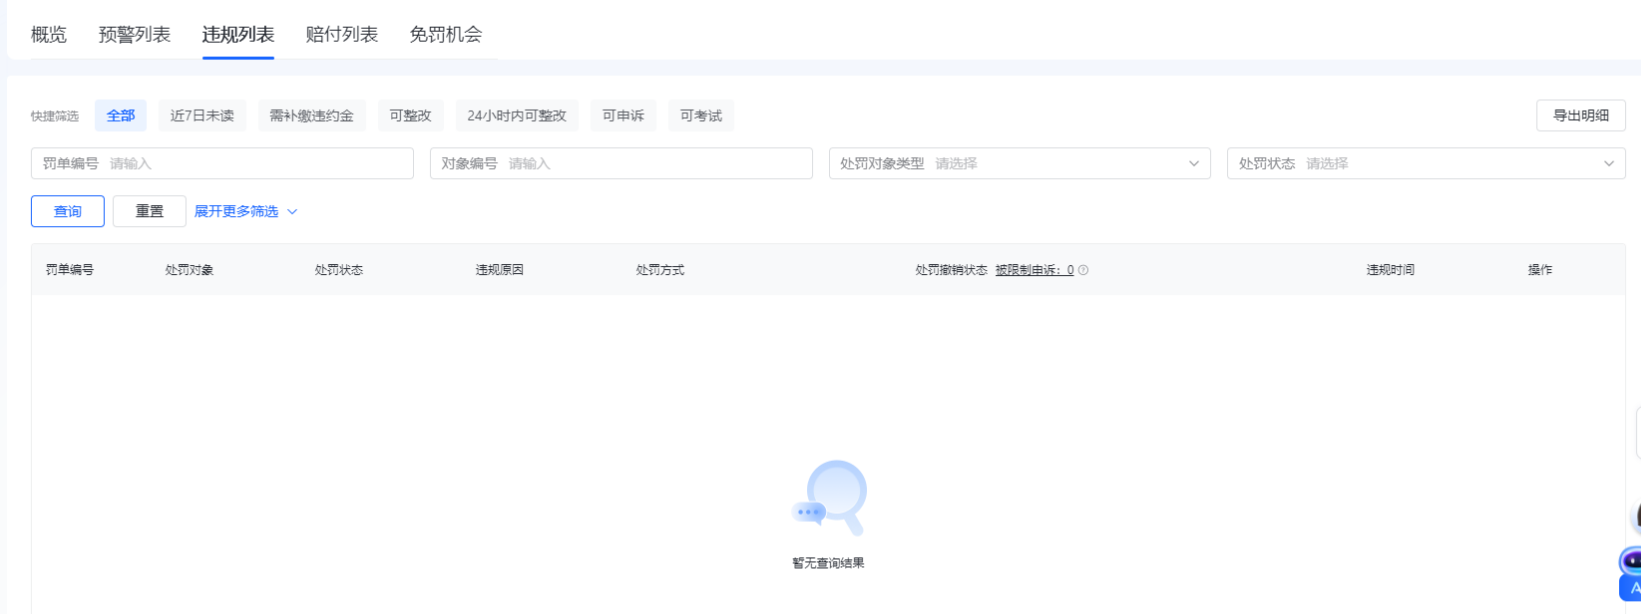Expand more filters via 展开更多筛选

tap(236, 212)
